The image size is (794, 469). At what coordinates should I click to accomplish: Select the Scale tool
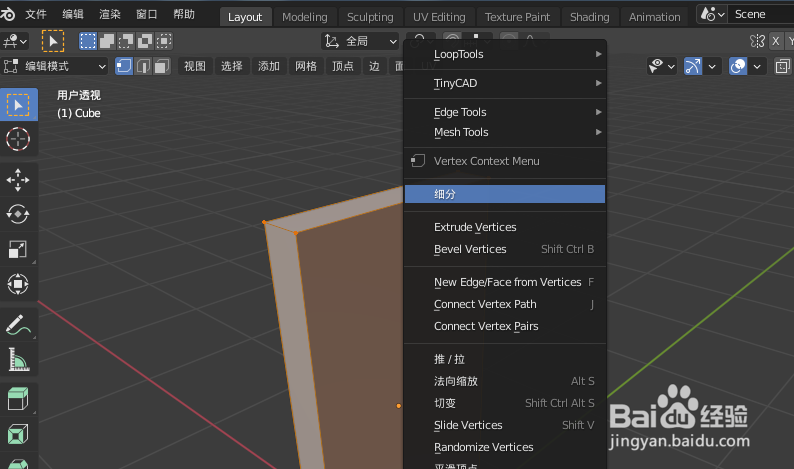pyautogui.click(x=18, y=249)
